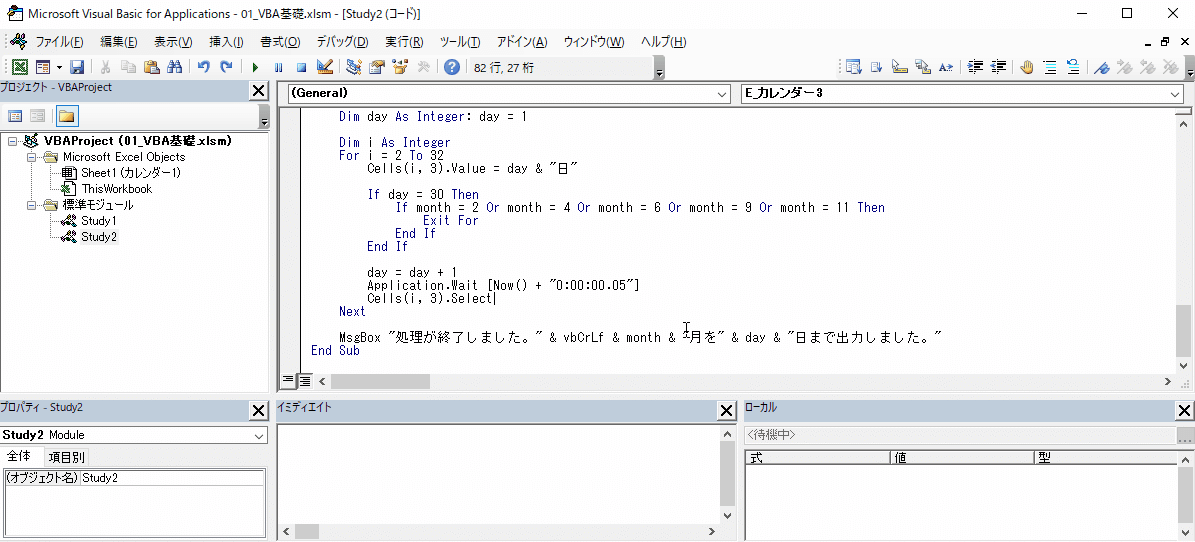The height and width of the screenshot is (542, 1195).
Task: Click the Break pause icon
Action: click(x=279, y=67)
